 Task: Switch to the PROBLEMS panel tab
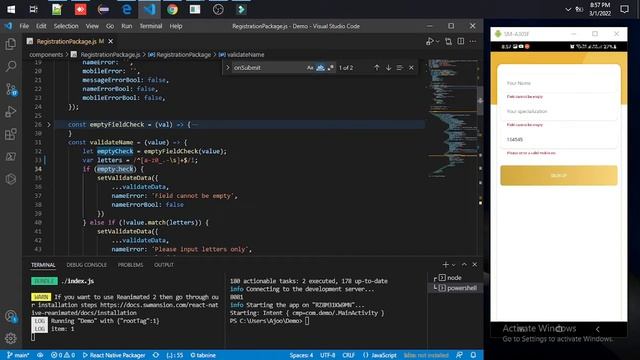130,265
